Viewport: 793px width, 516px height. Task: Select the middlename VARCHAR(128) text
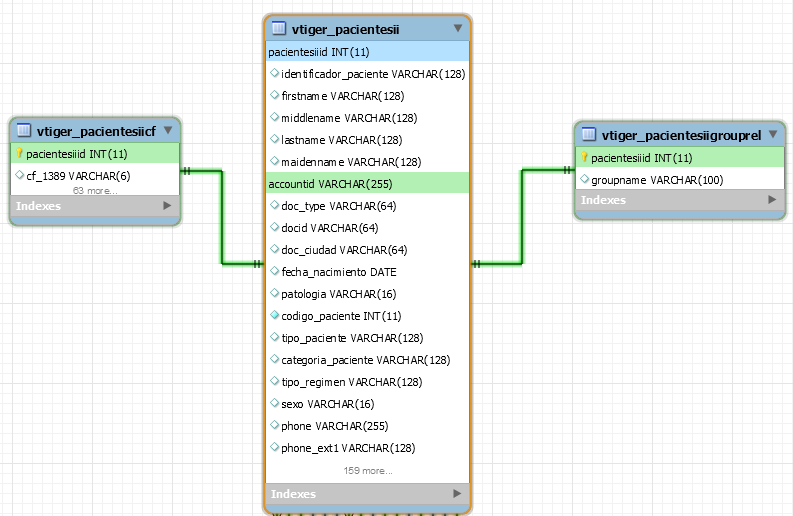coord(349,118)
